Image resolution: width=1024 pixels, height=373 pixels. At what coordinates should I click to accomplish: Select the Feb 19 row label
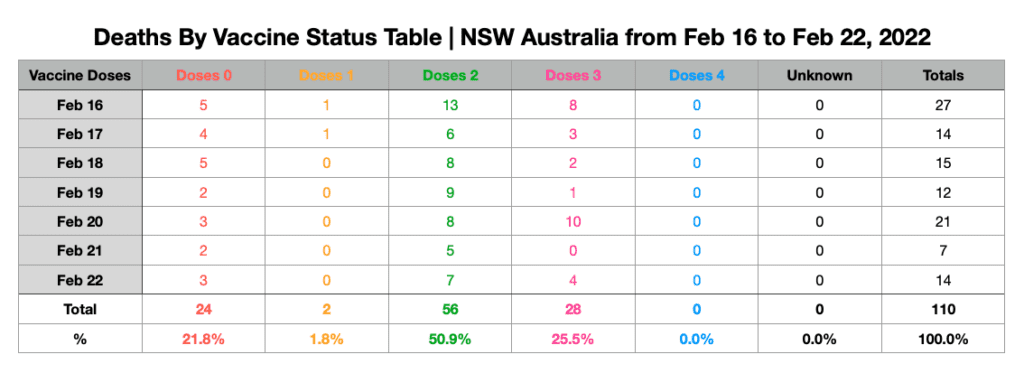[x=80, y=193]
